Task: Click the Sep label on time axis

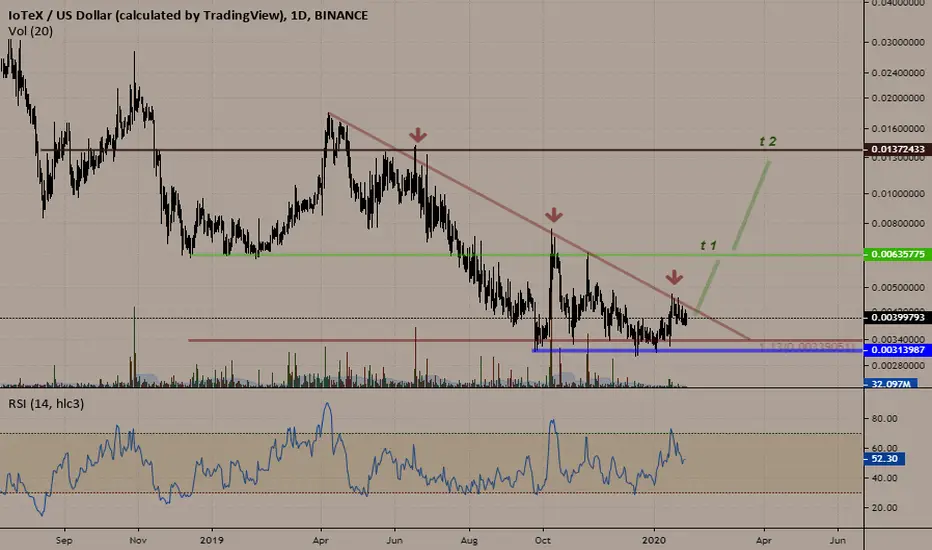Action: pos(64,540)
